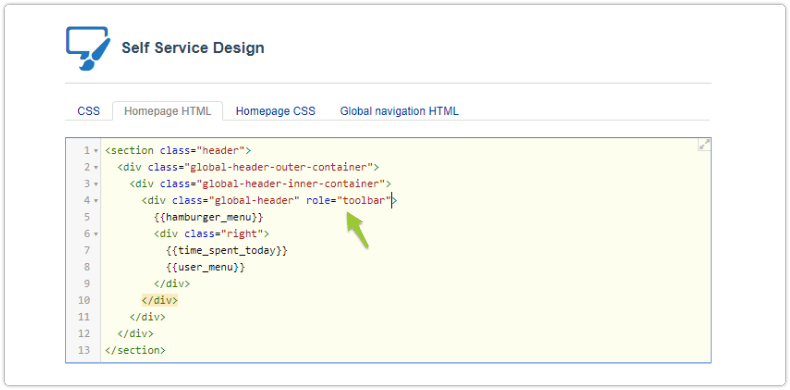Click "global-header-inner-container" class value
The image size is (790, 390).
click(291, 184)
